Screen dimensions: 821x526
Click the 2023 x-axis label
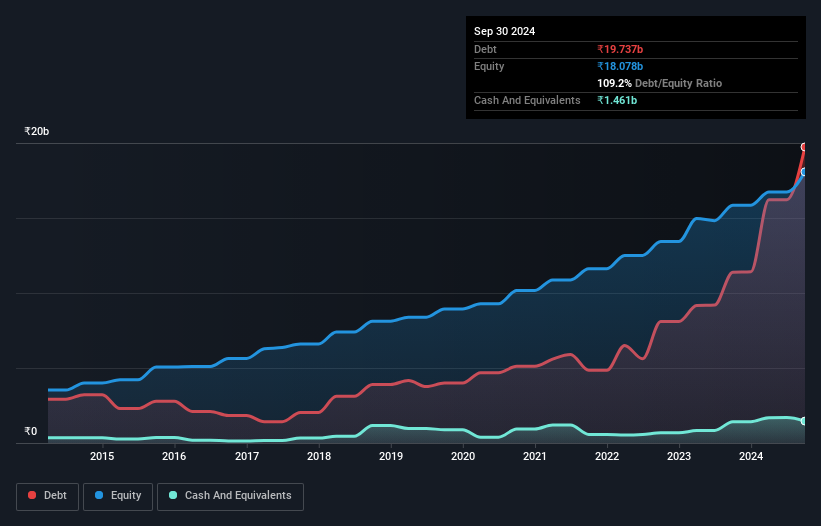[679, 456]
